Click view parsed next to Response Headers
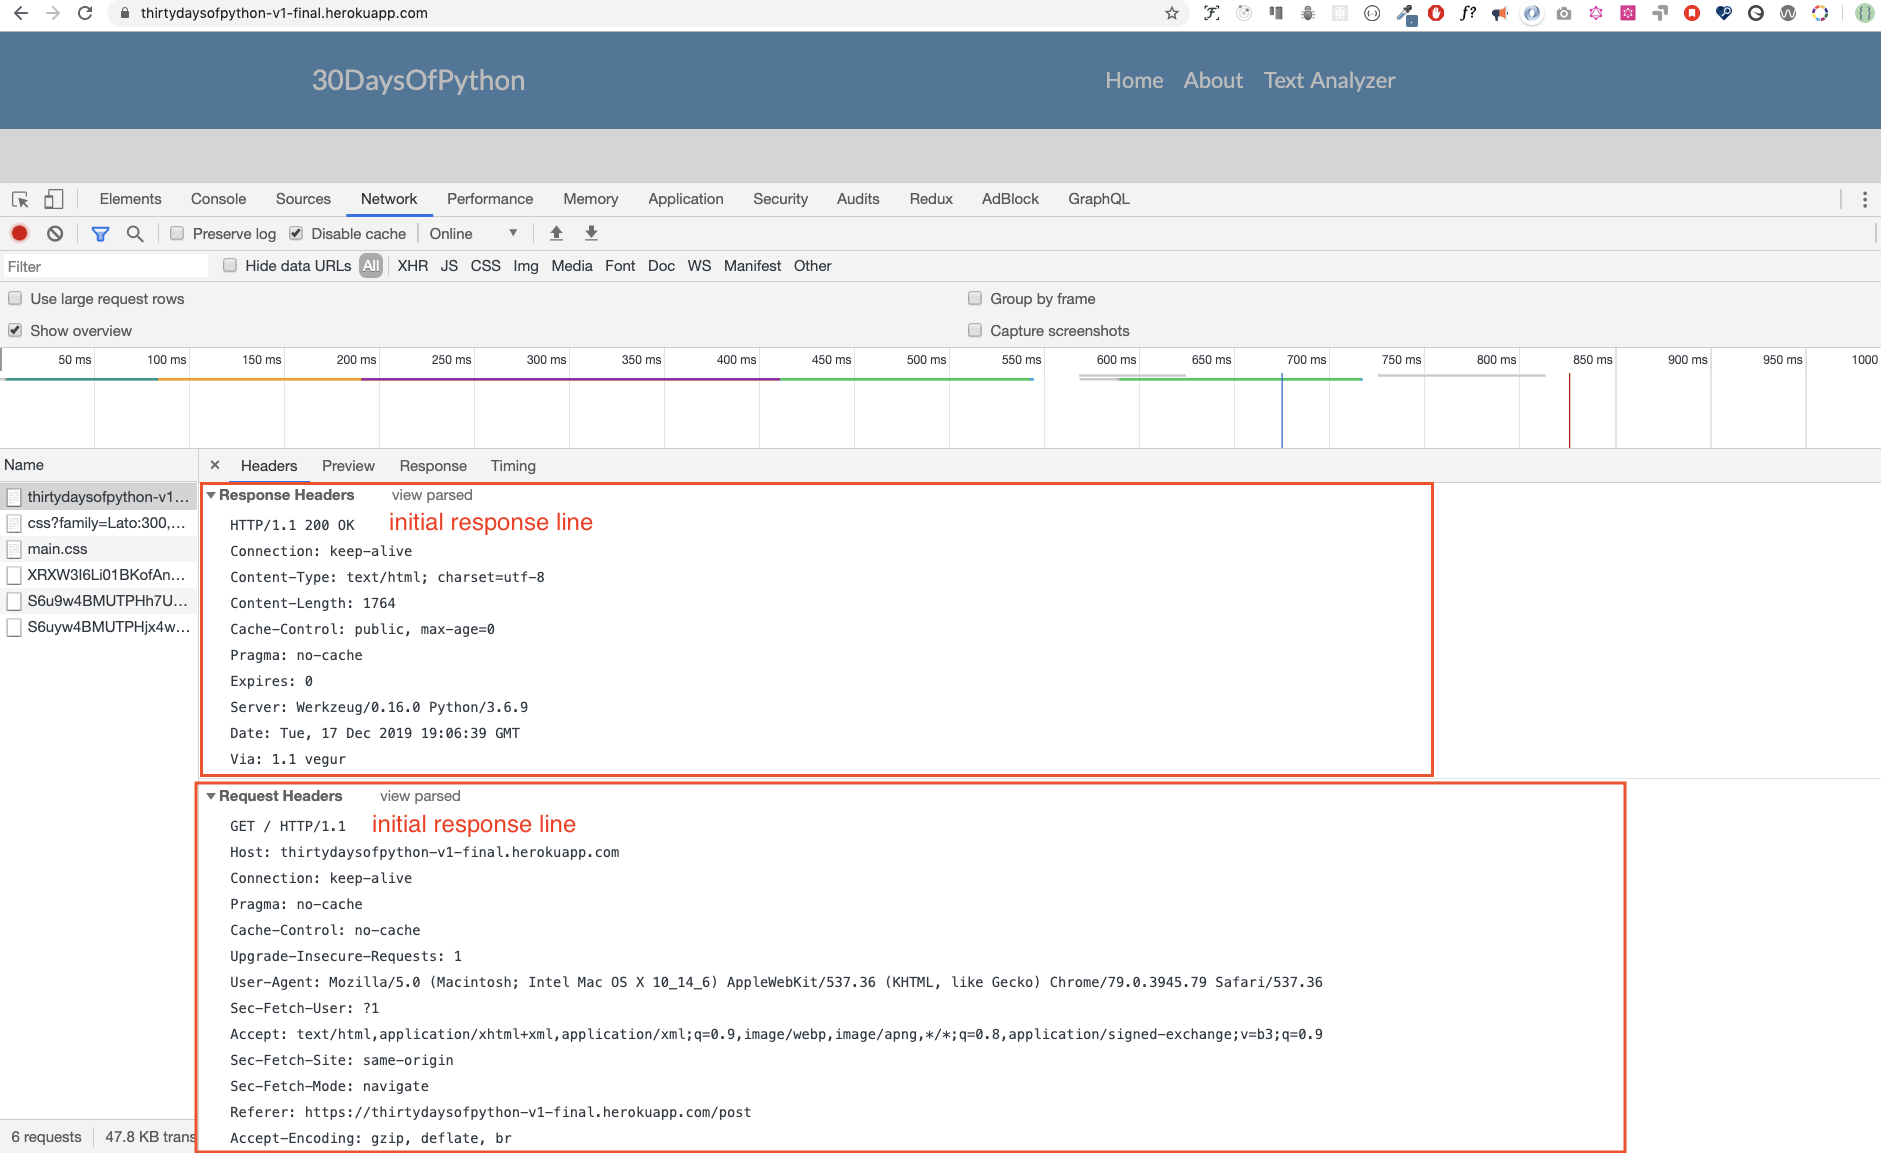 [432, 495]
